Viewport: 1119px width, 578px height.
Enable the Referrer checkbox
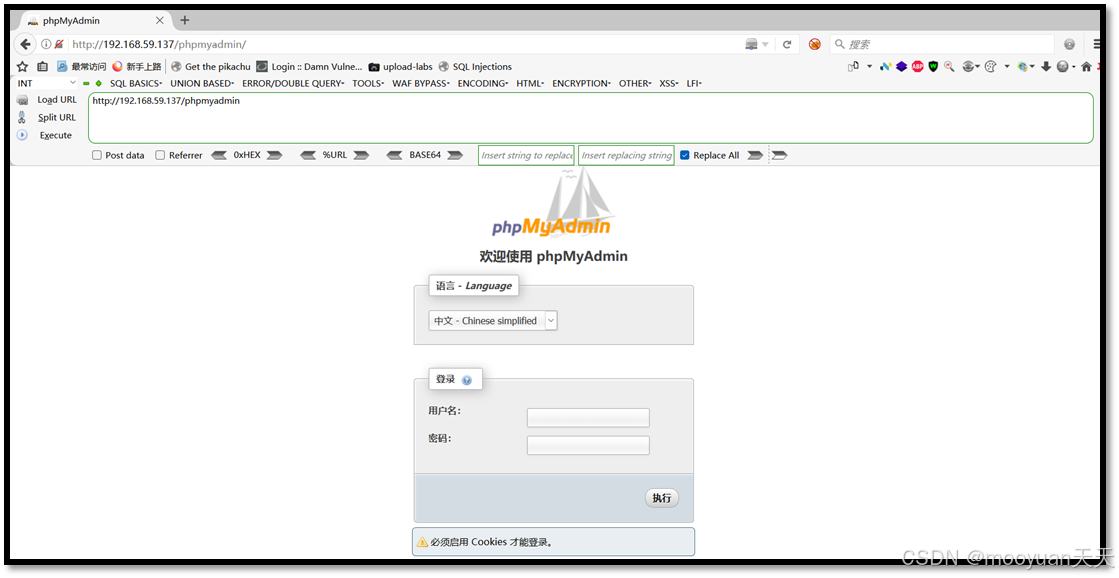(160, 155)
